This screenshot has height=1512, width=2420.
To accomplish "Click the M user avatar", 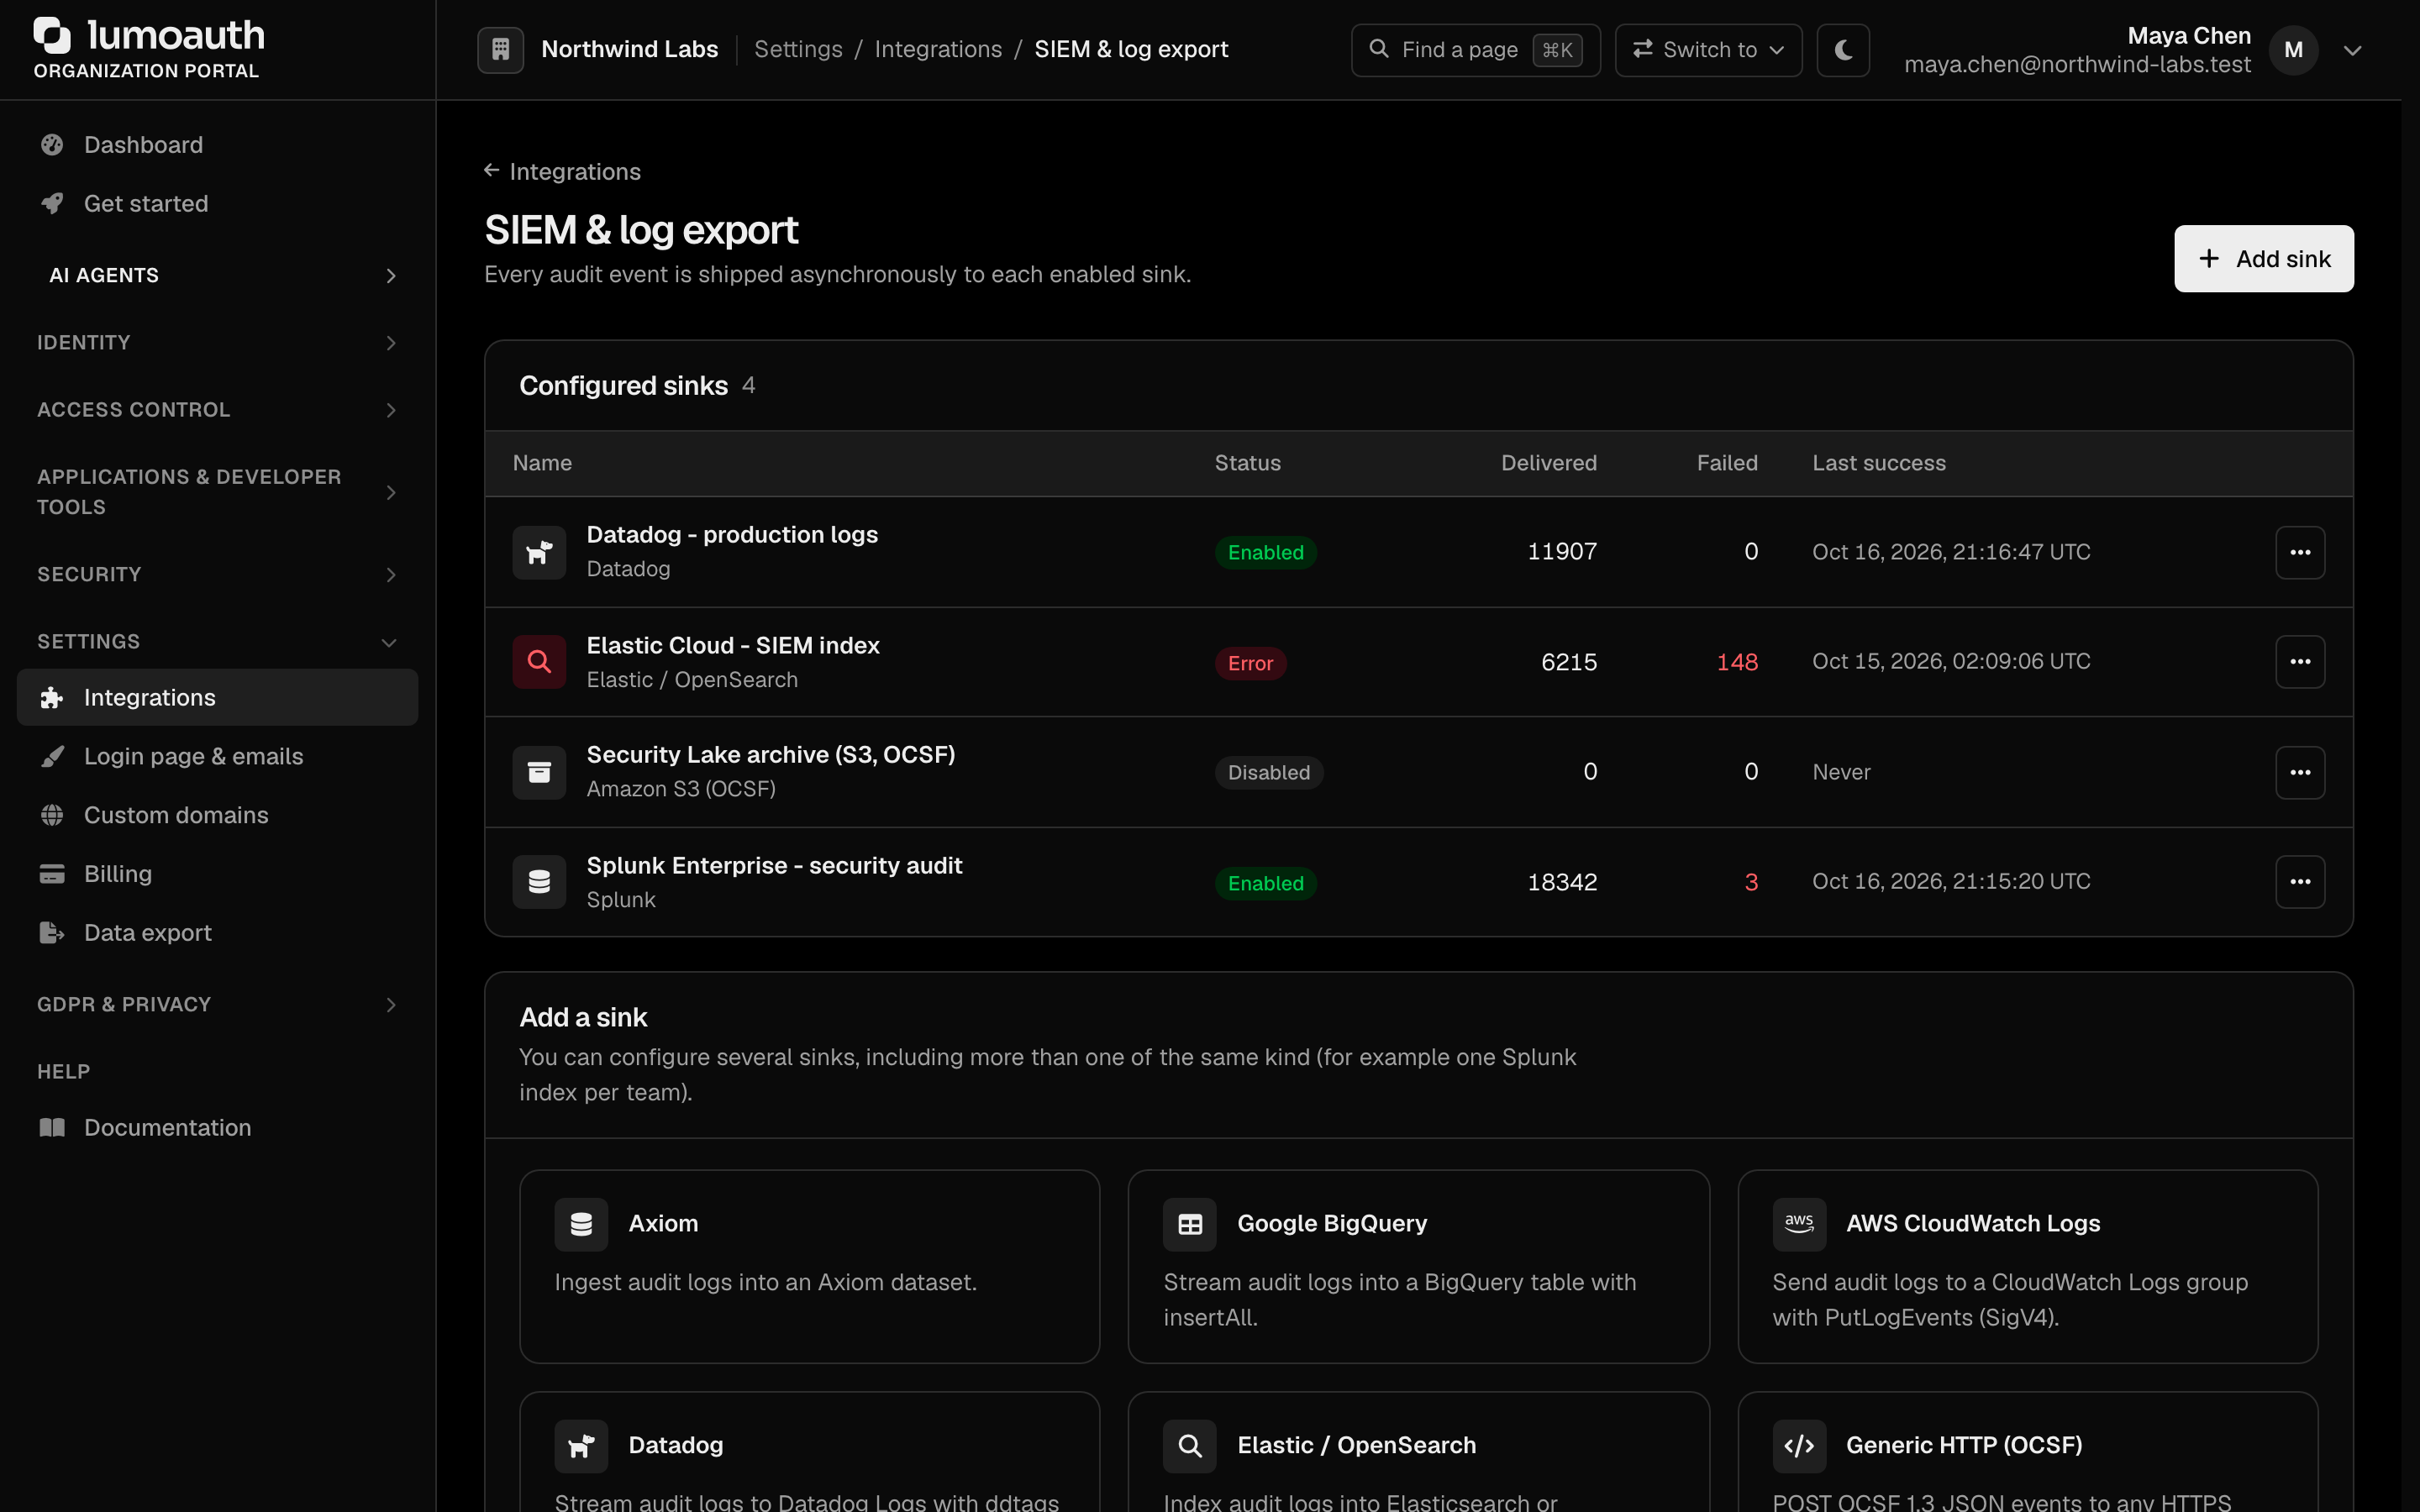I will coord(2293,50).
